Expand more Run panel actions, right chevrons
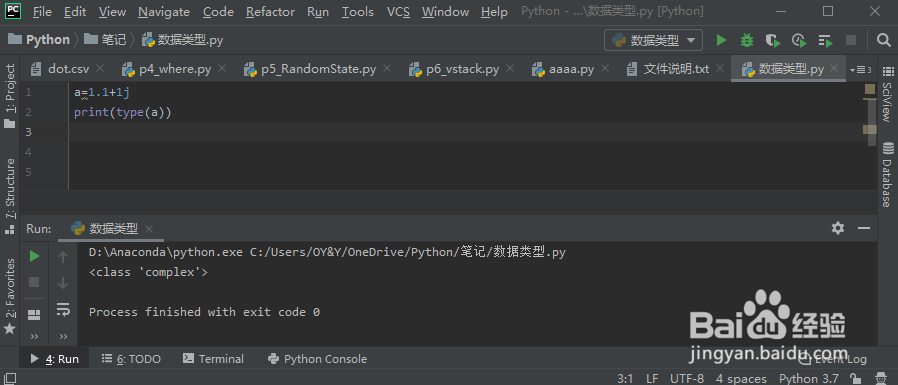 [x=63, y=336]
